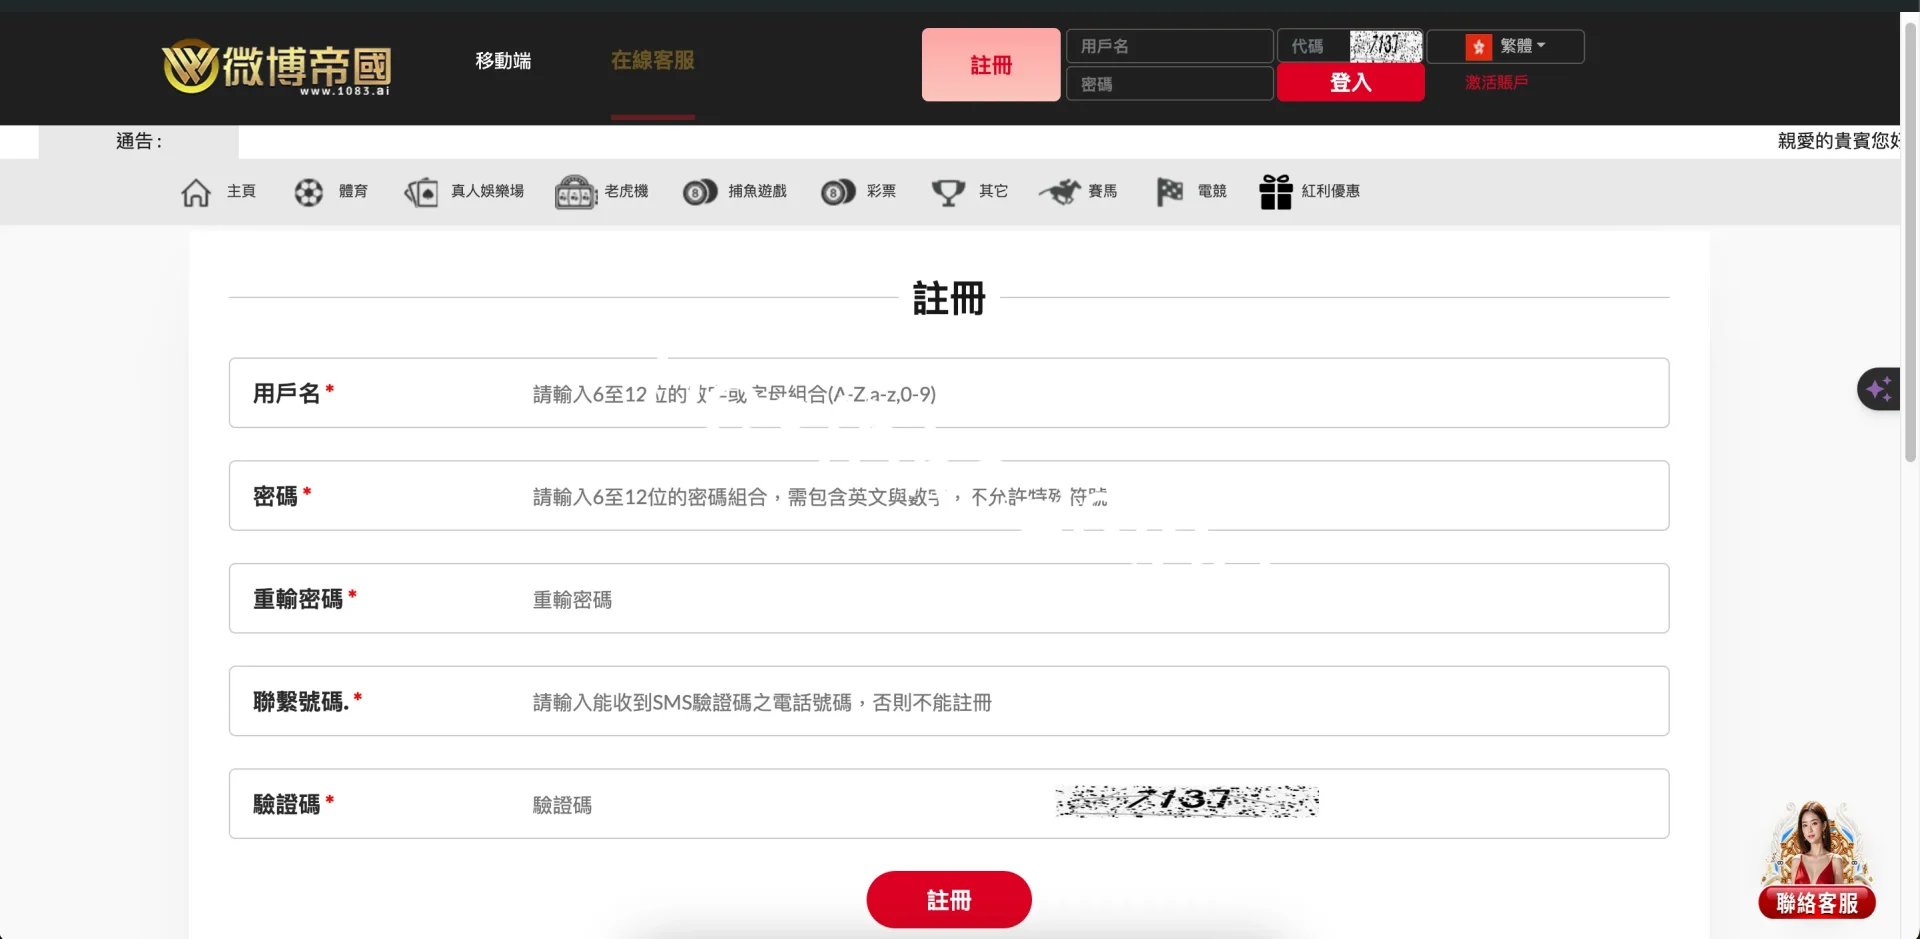The height and width of the screenshot is (939, 1920).
Task: Switch to 在線客服 menu item
Action: click(x=652, y=61)
